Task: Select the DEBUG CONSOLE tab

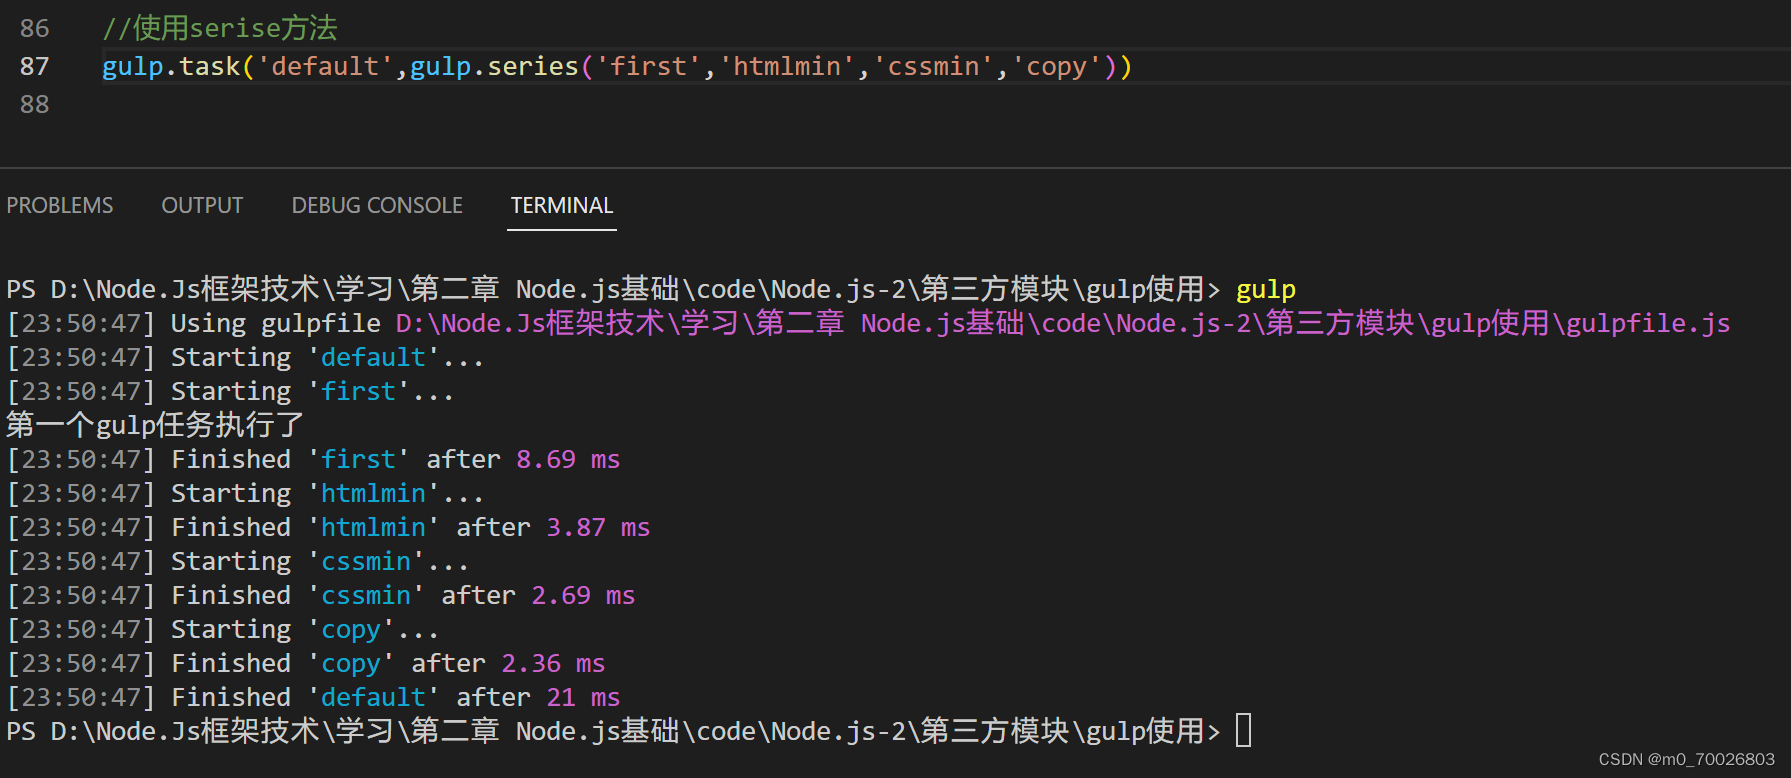Action: click(377, 205)
